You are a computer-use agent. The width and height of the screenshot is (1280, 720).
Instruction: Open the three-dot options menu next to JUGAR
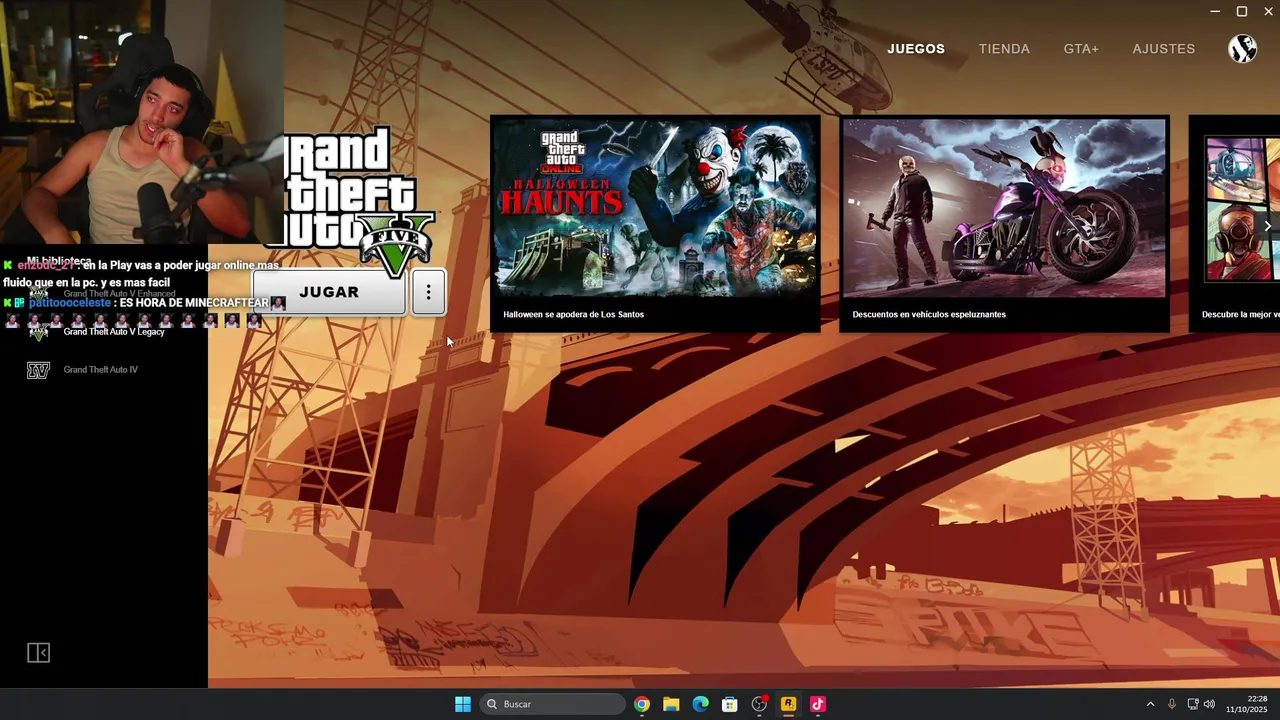[x=428, y=292]
